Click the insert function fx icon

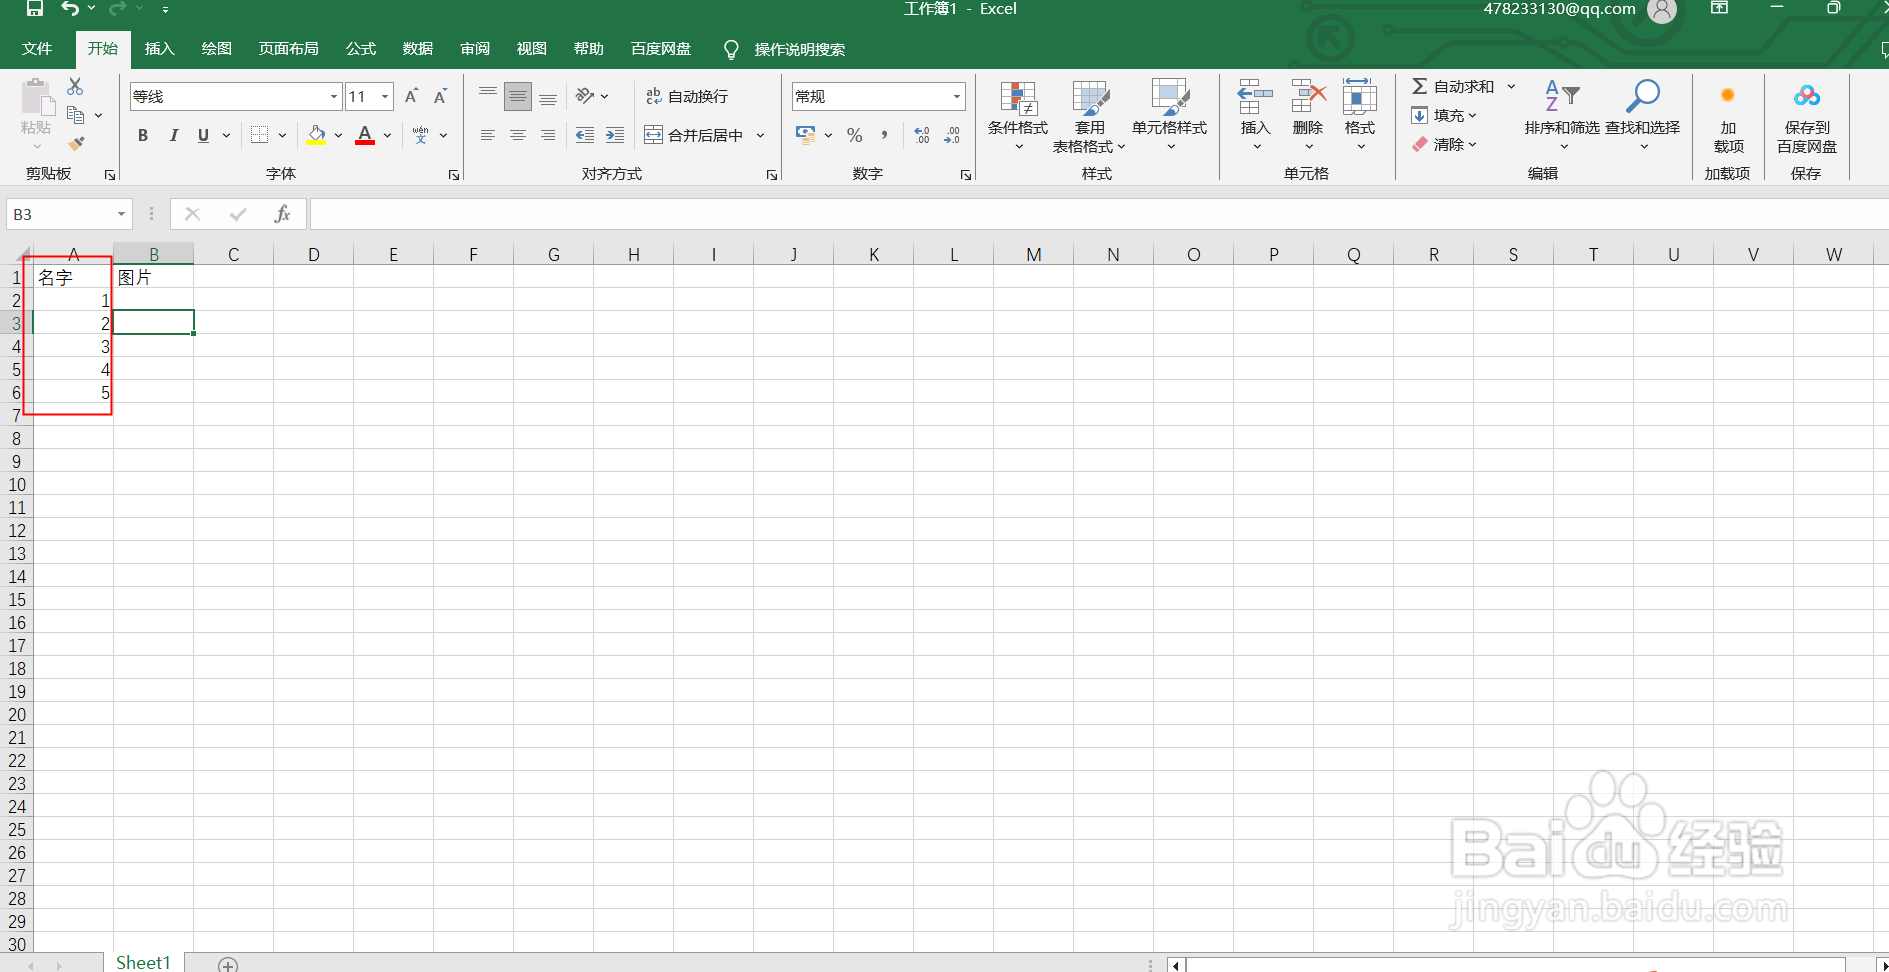[x=282, y=214]
